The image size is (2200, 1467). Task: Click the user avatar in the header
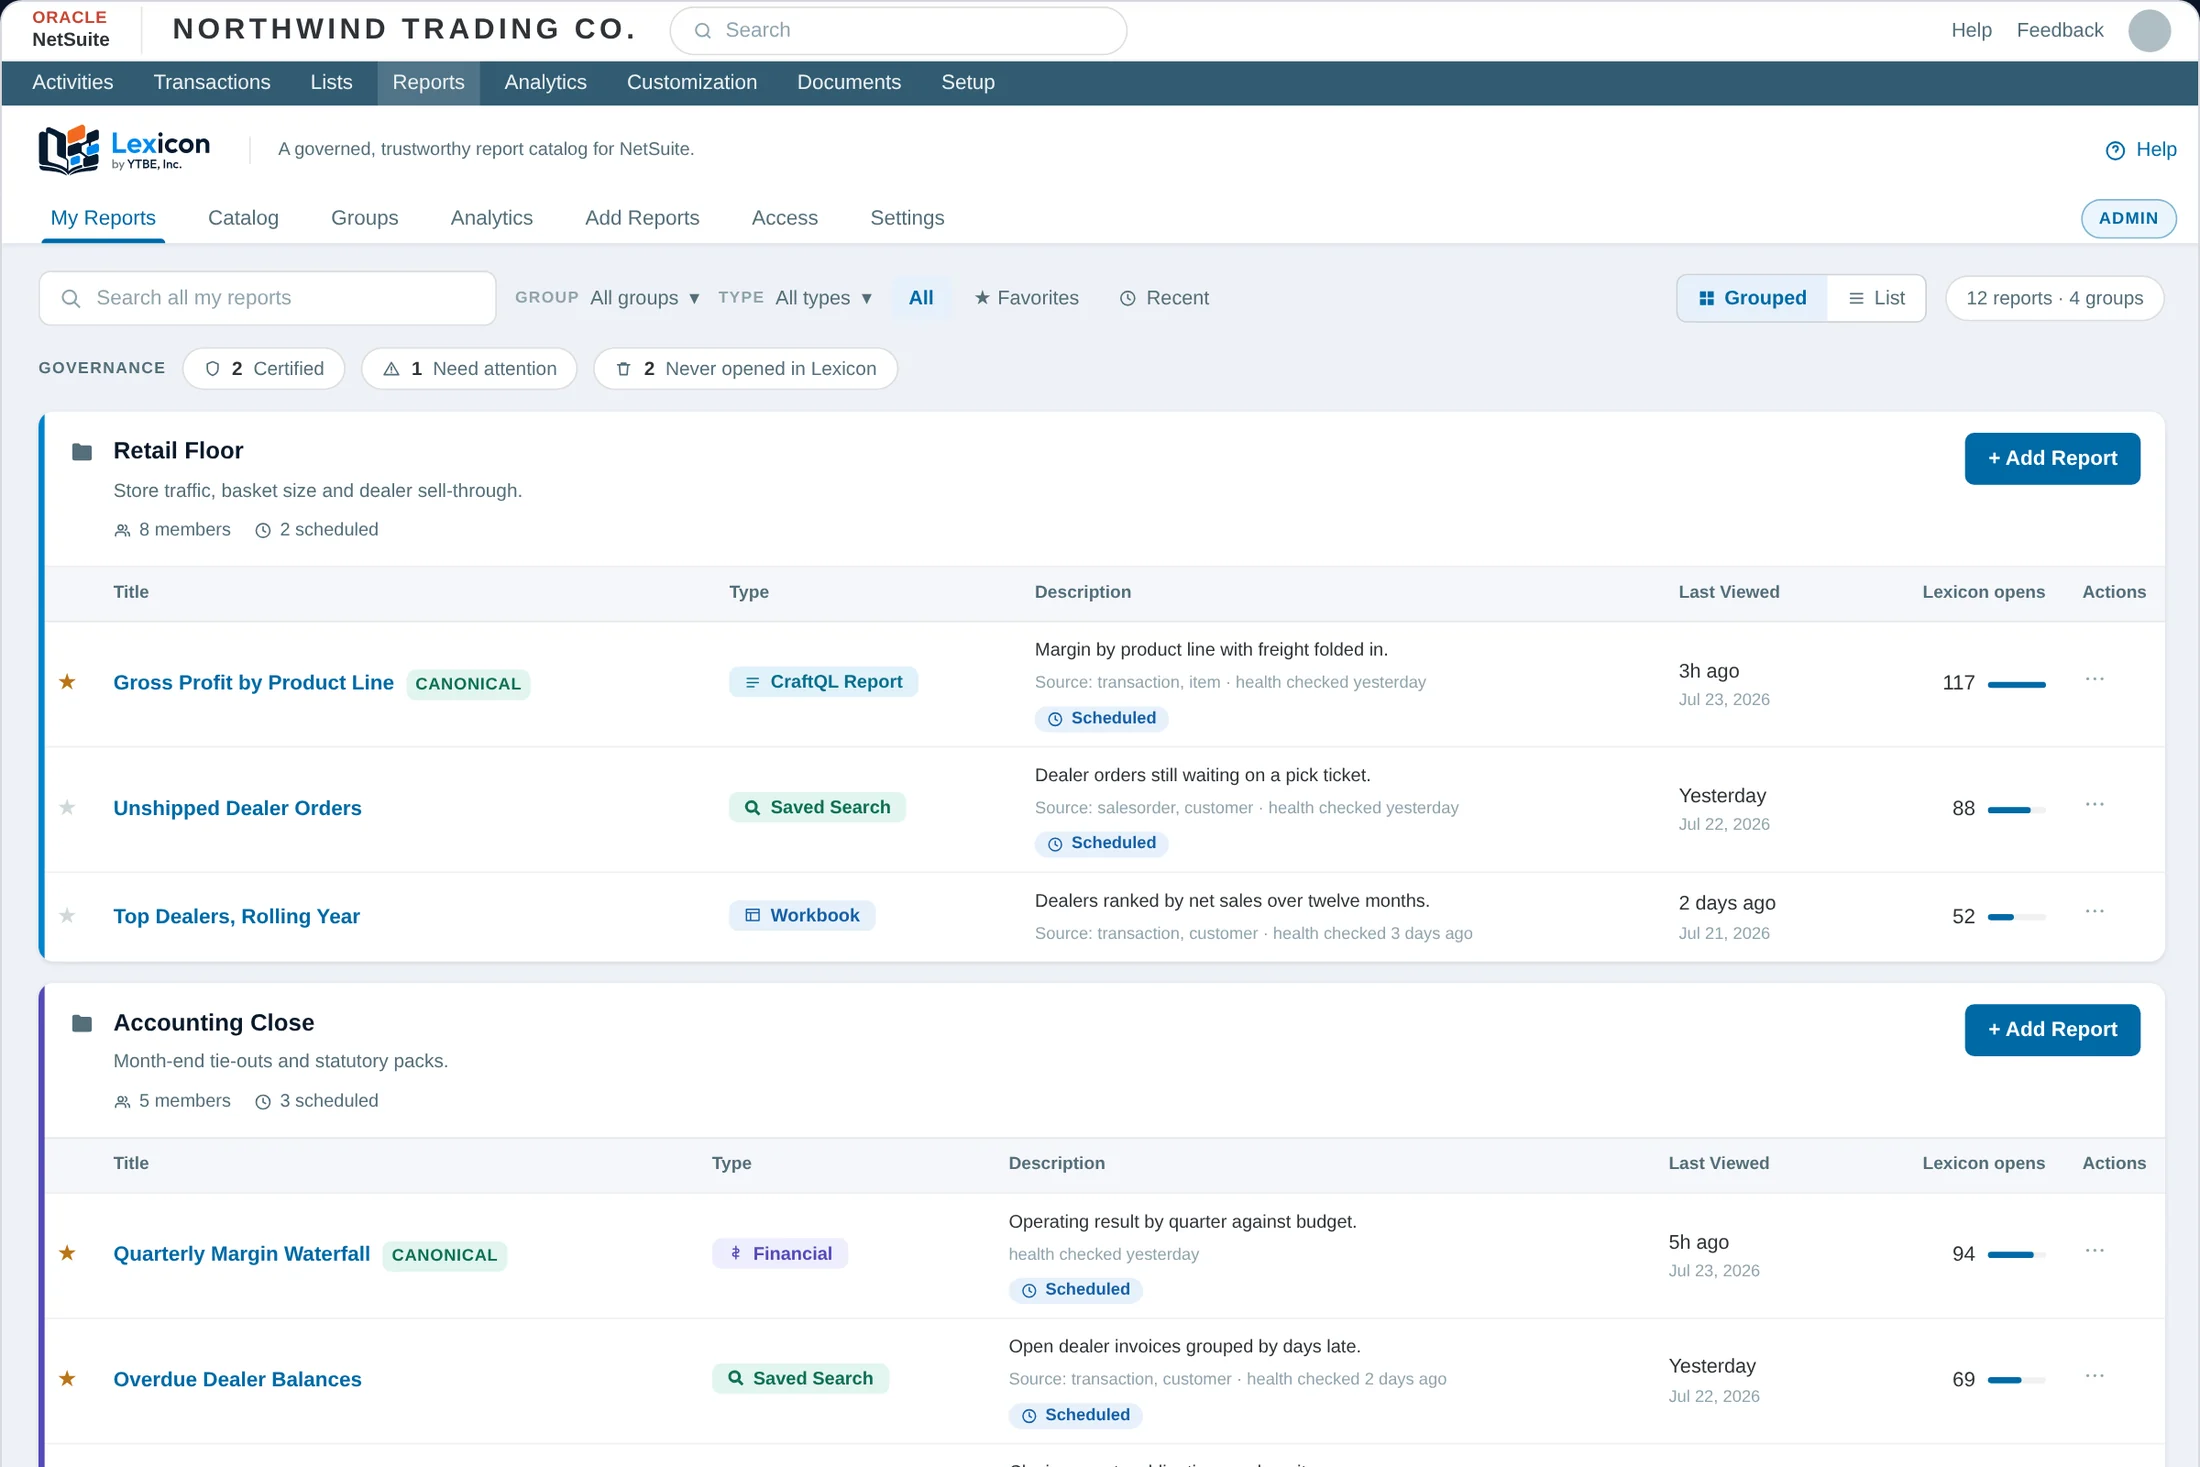click(x=2149, y=30)
